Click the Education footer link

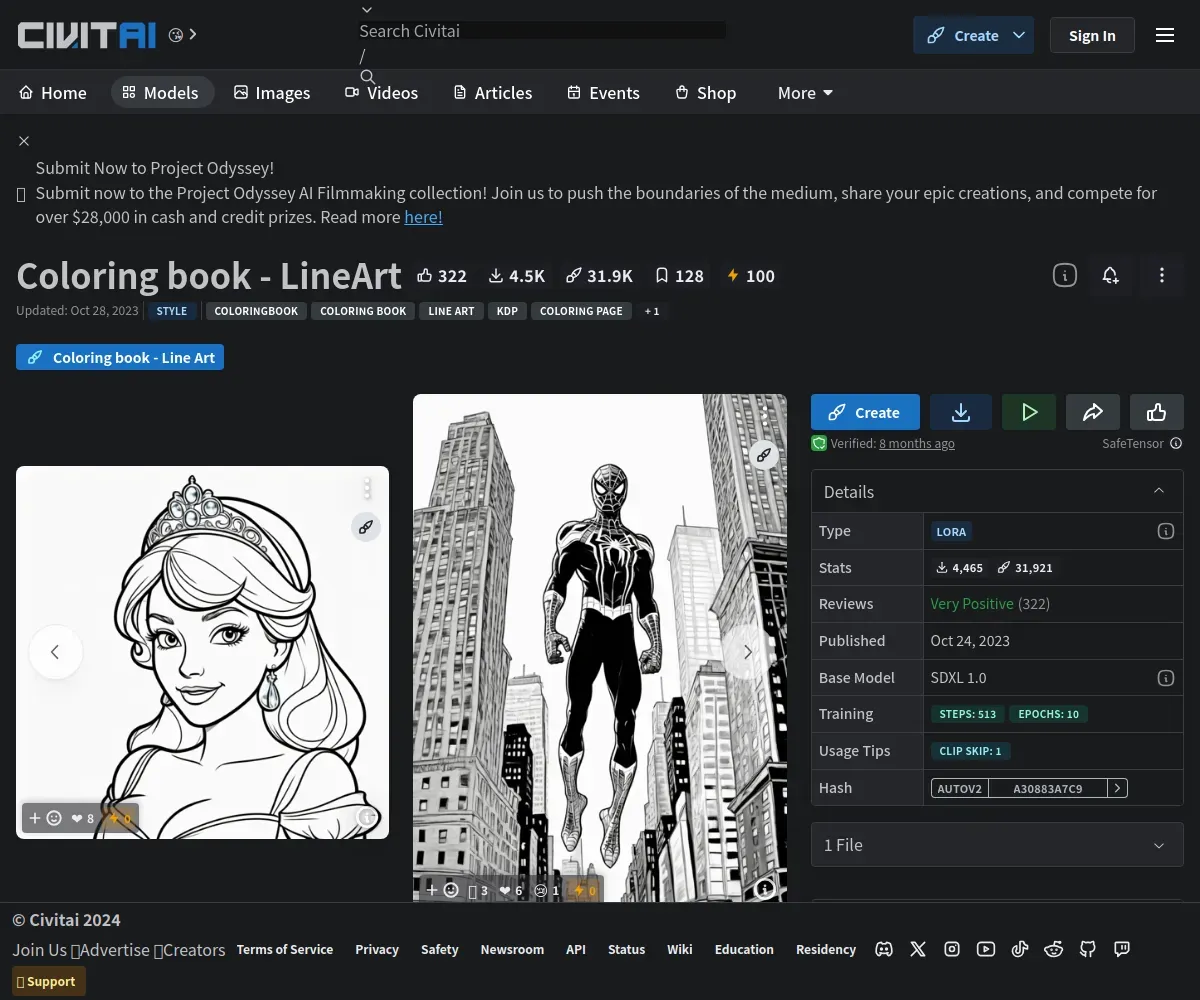click(744, 949)
